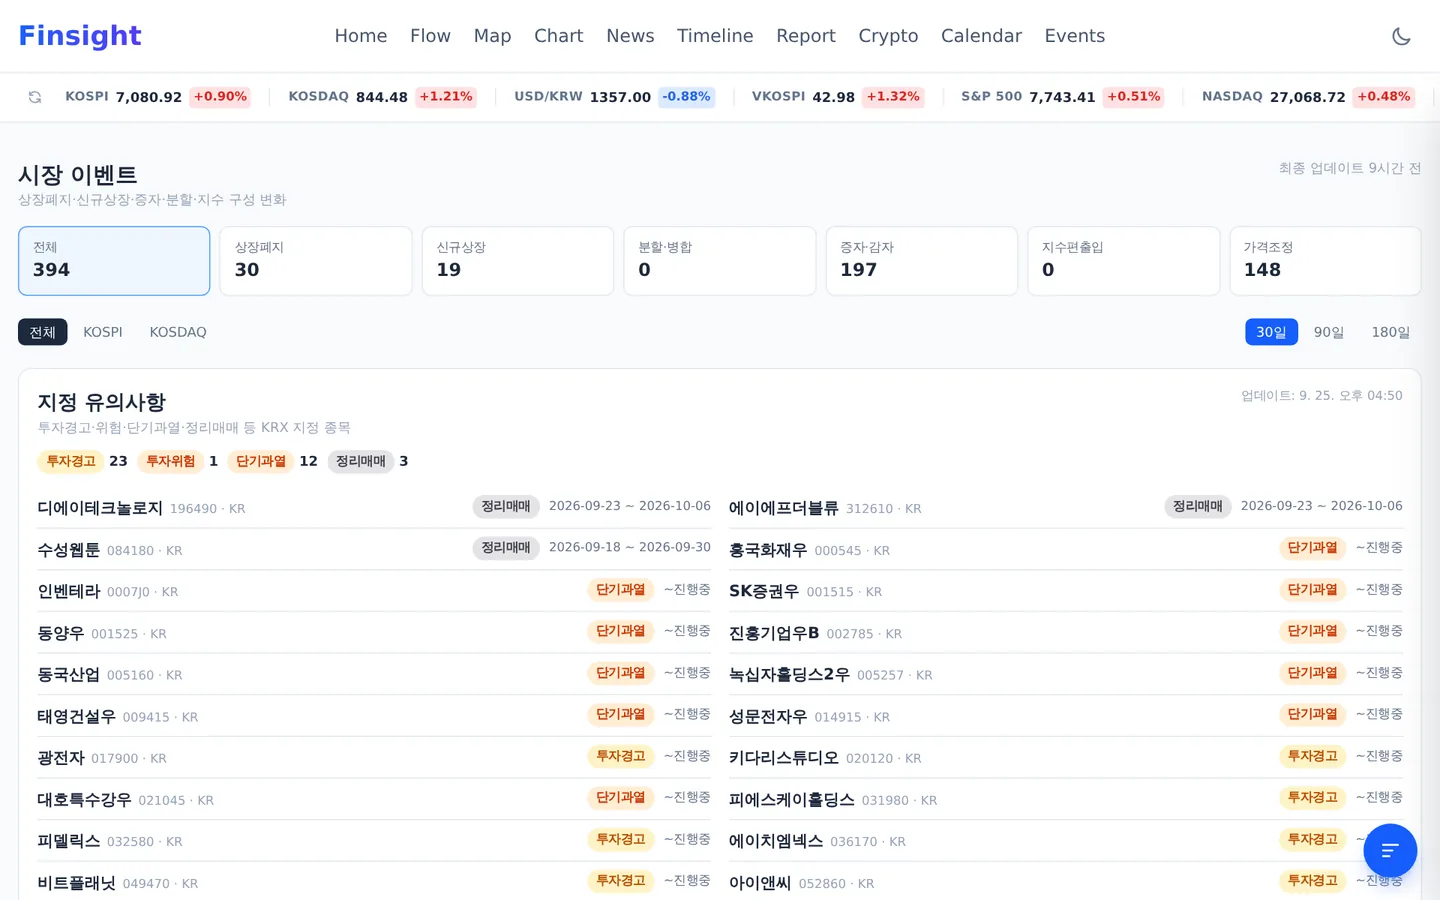Screen dimensions: 1440x900
Task: Select the 신규상장 19 card
Action: (x=518, y=261)
